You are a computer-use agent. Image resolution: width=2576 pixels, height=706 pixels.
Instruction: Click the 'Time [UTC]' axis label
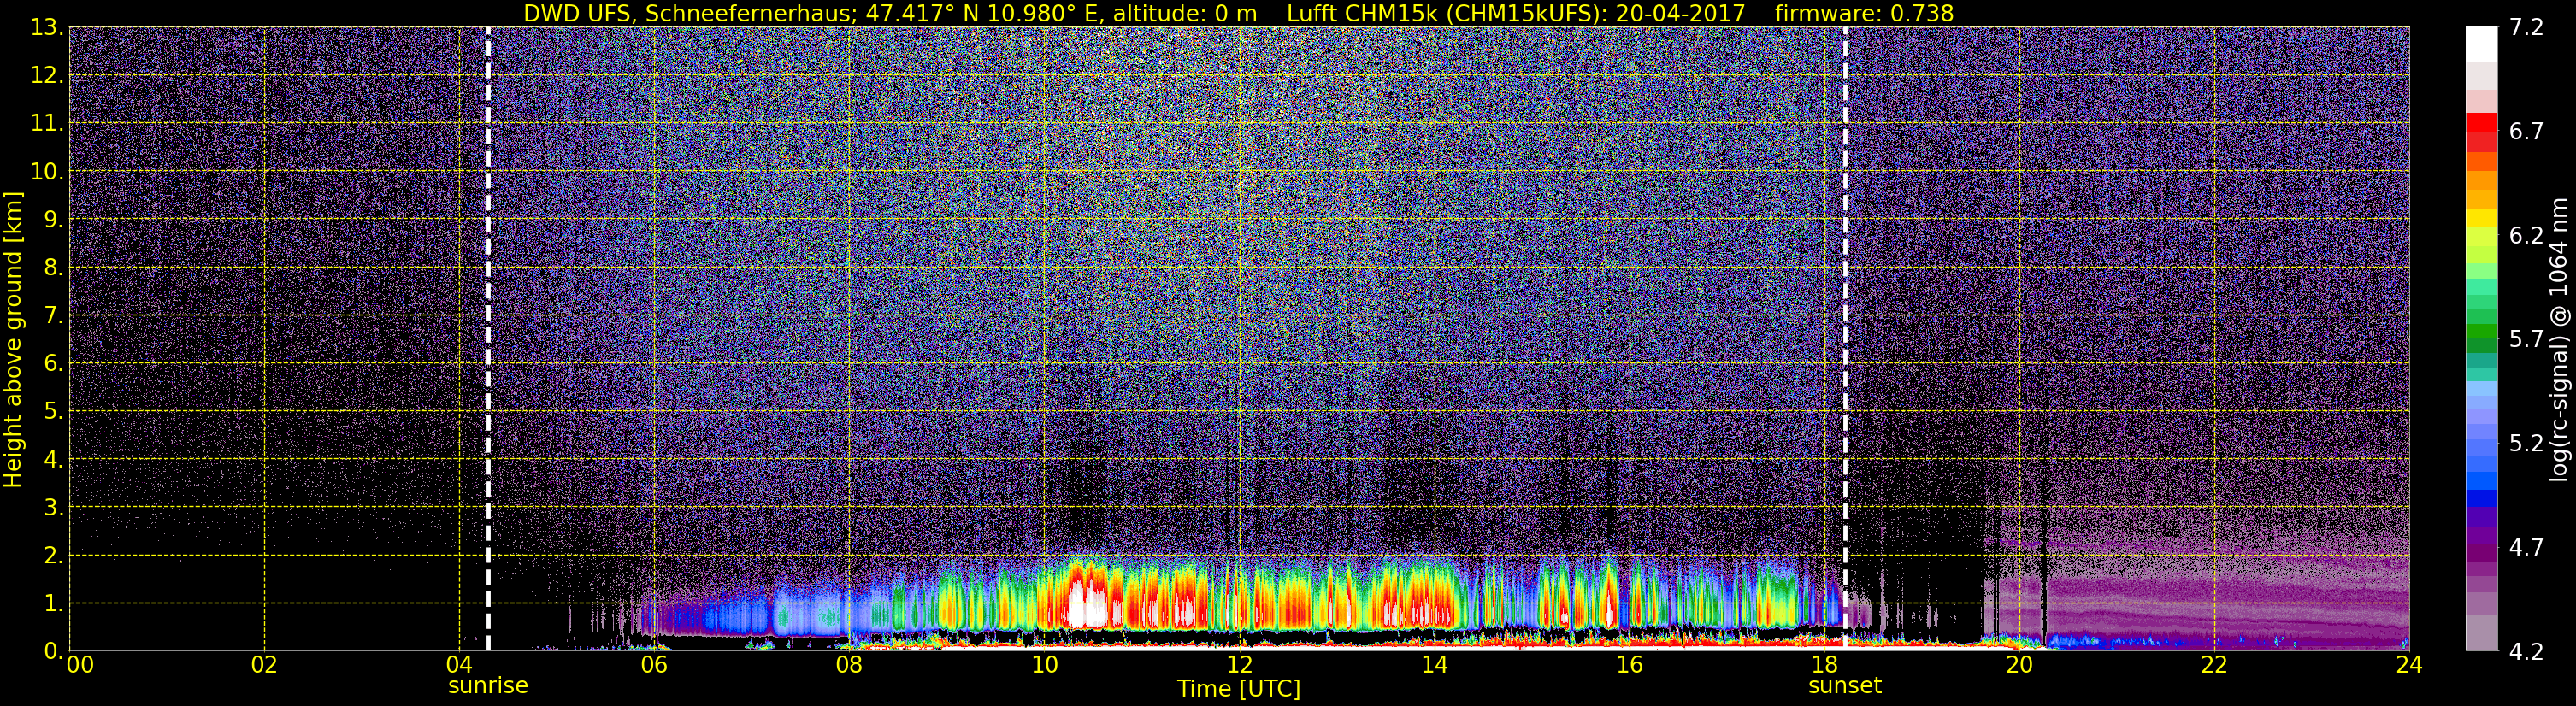(x=1239, y=689)
